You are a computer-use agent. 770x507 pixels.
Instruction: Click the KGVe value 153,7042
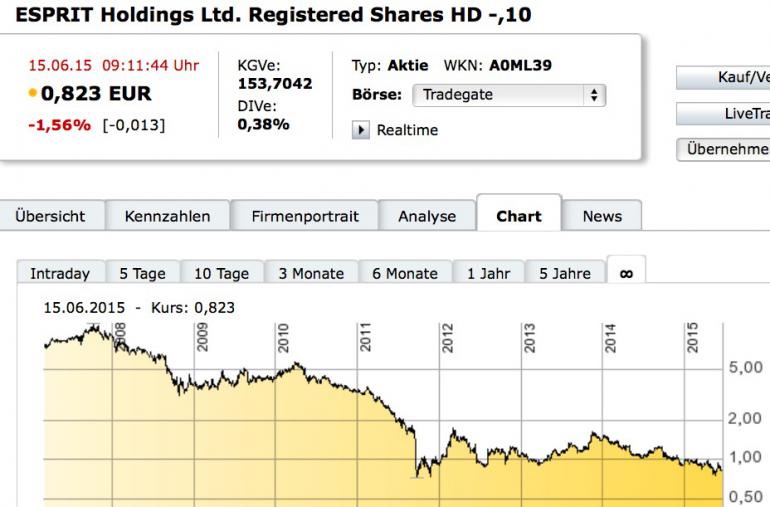tap(275, 84)
